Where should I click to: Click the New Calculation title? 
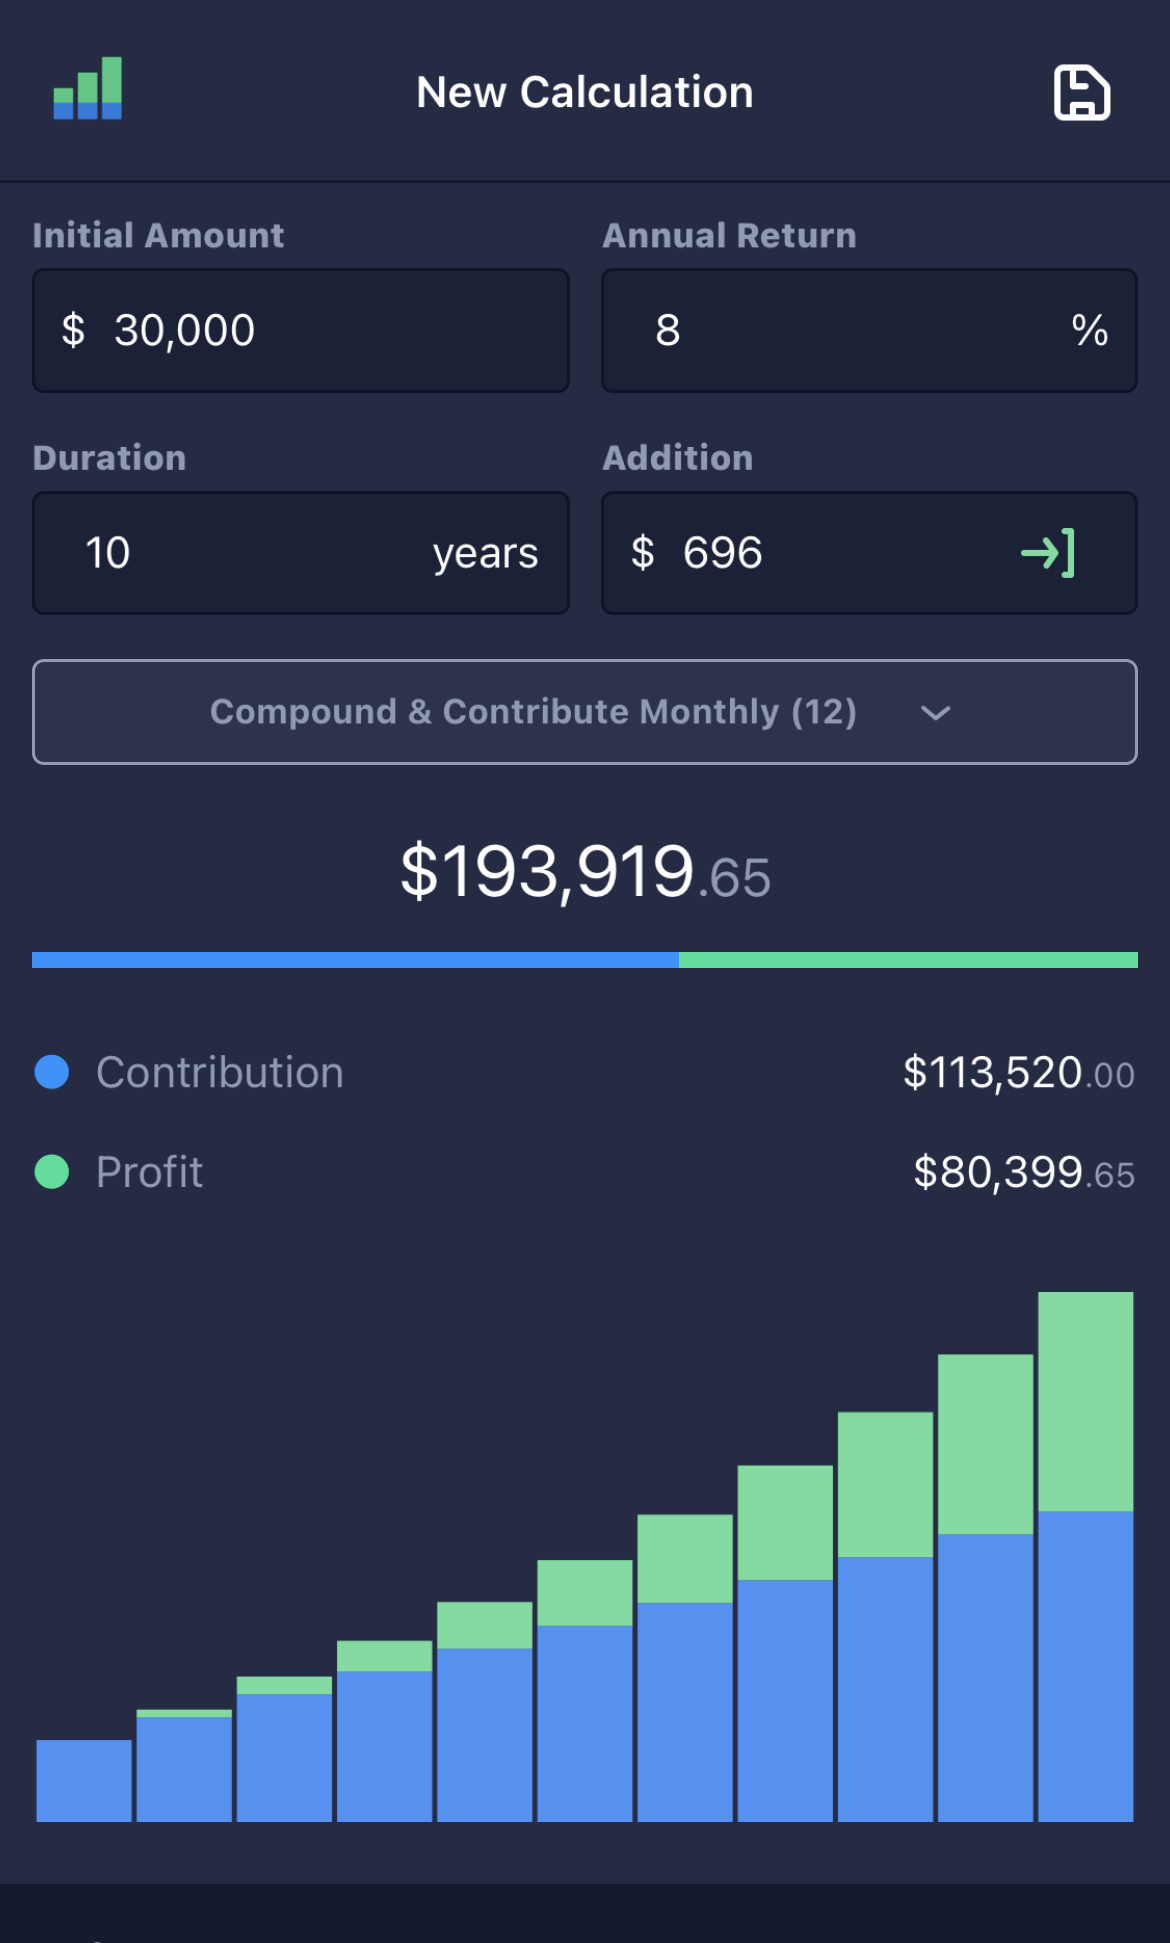(x=585, y=93)
